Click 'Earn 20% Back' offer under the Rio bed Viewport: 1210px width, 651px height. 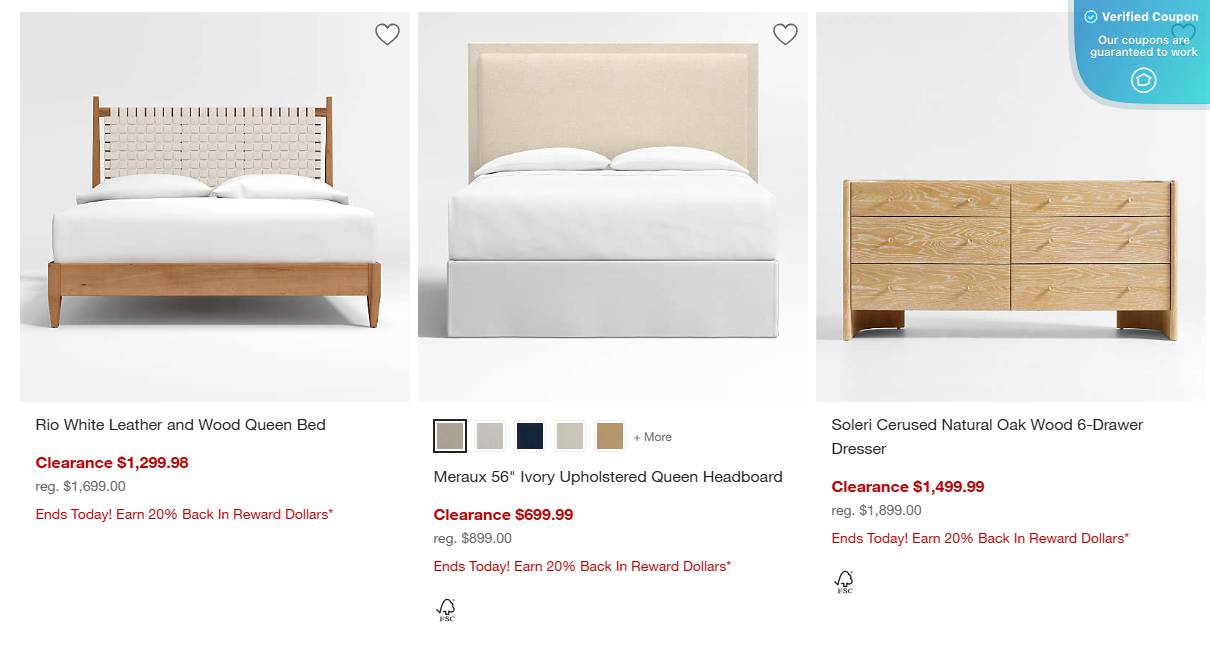pos(184,513)
